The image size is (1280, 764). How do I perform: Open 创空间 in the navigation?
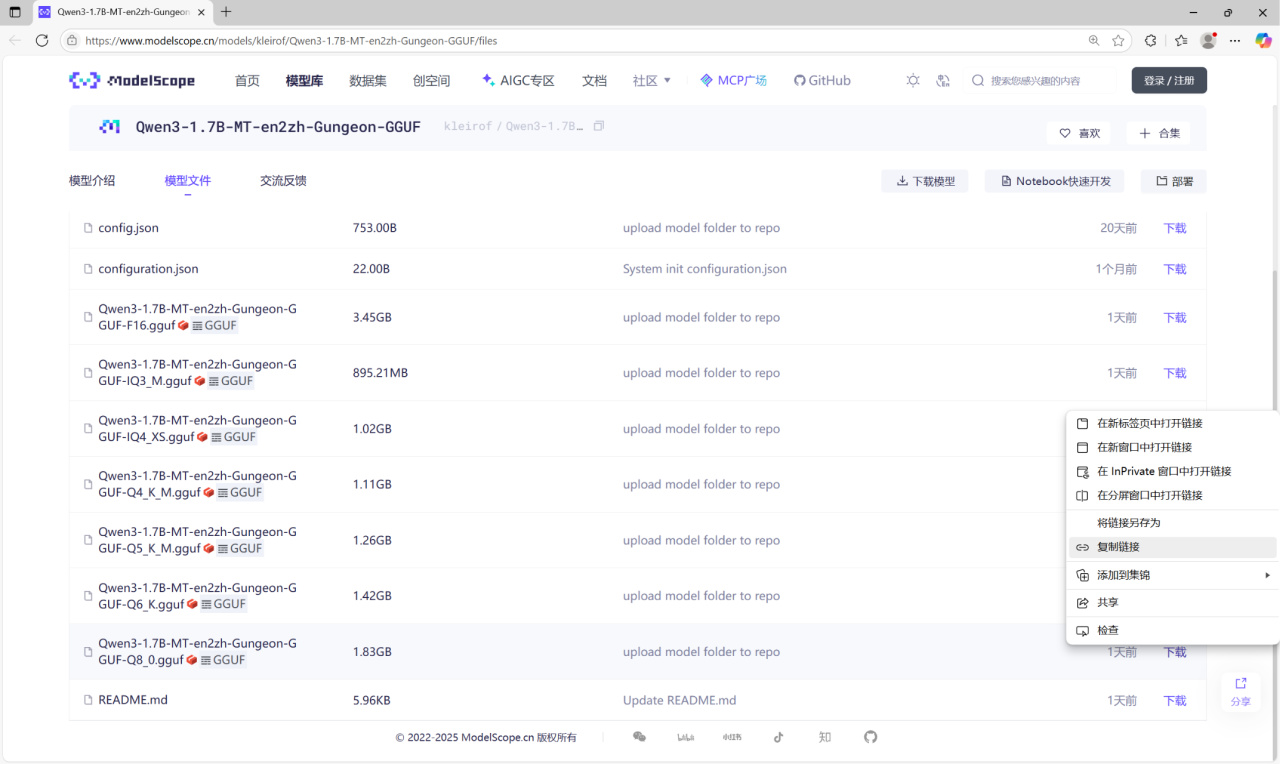[432, 81]
